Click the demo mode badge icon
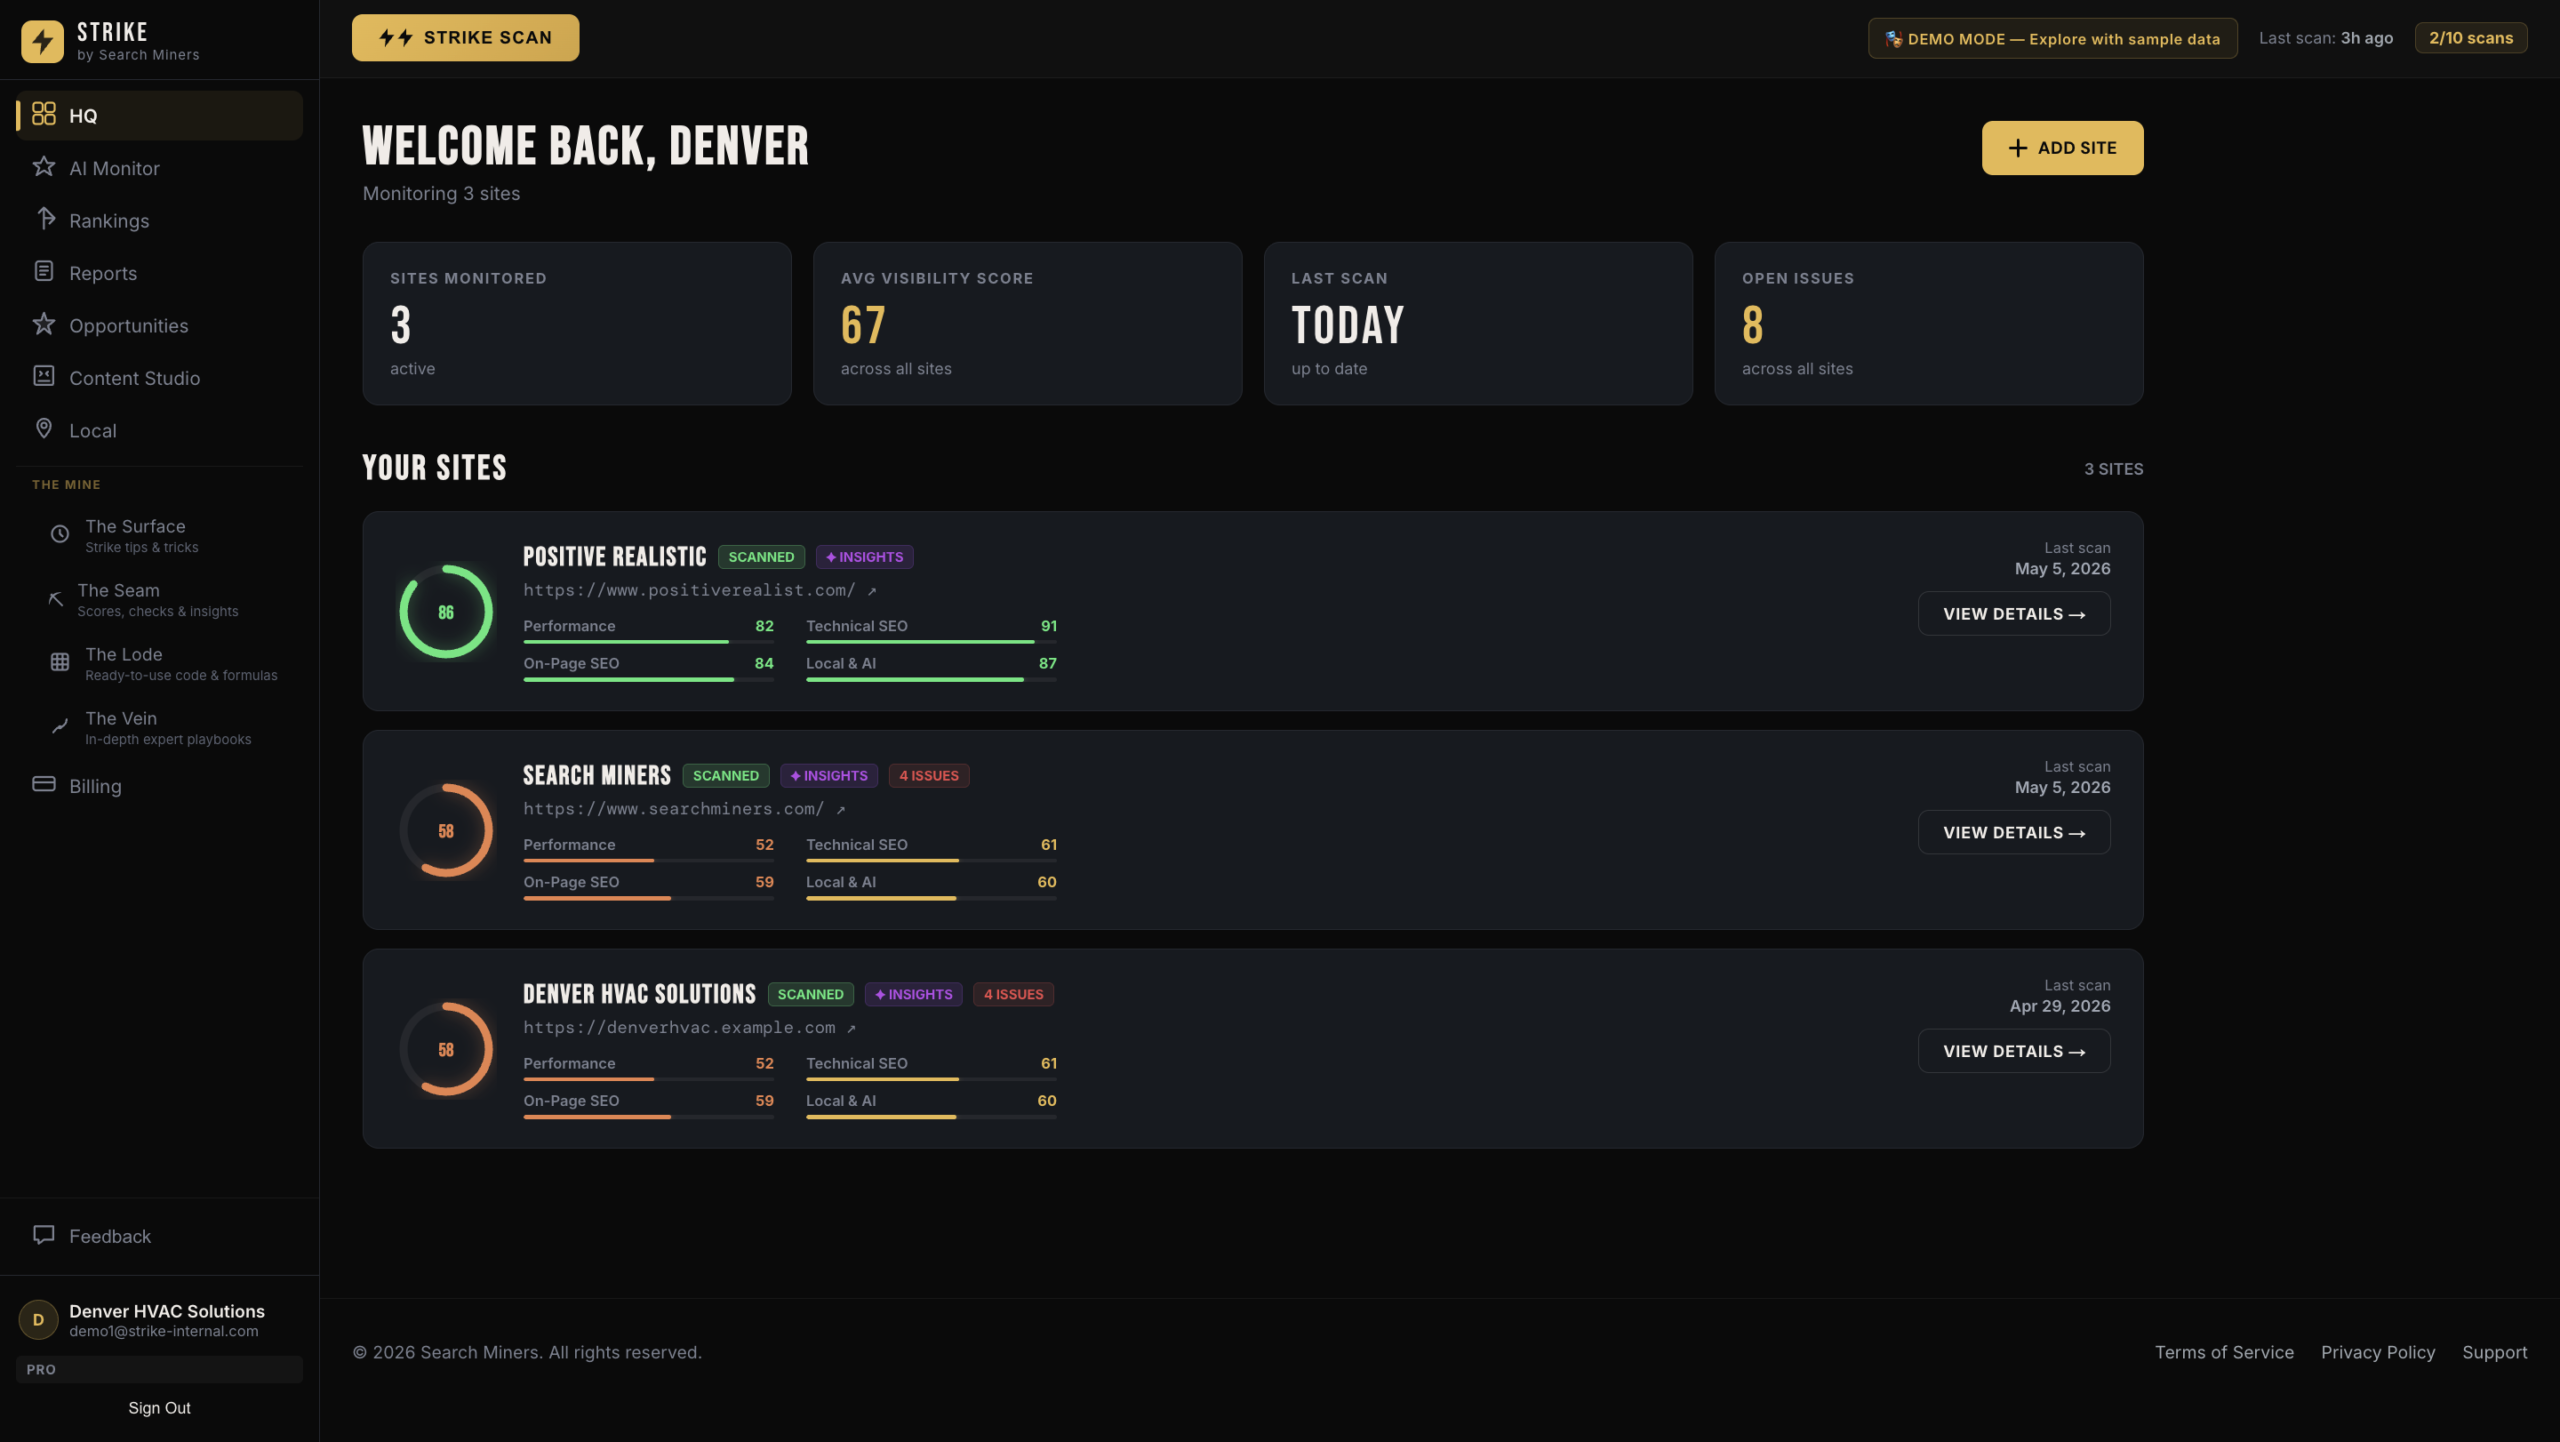This screenshot has width=2560, height=1442. point(1893,39)
